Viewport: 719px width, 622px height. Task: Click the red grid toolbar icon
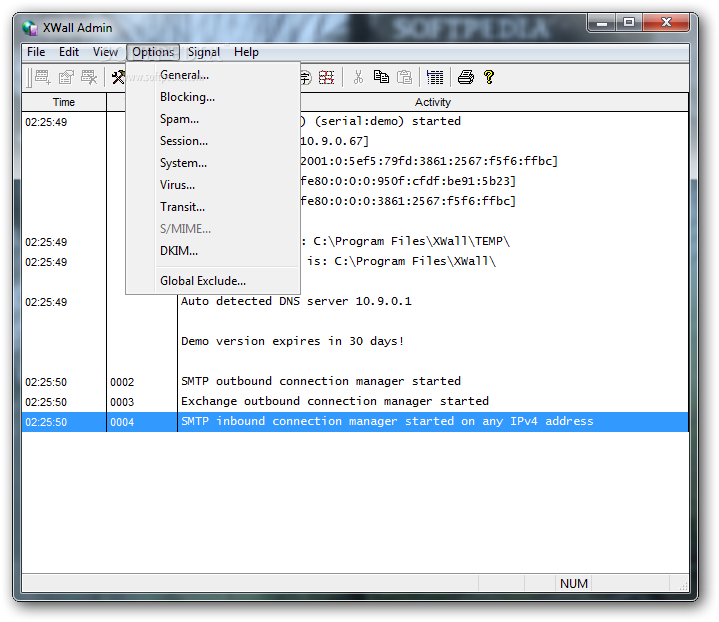coord(326,77)
